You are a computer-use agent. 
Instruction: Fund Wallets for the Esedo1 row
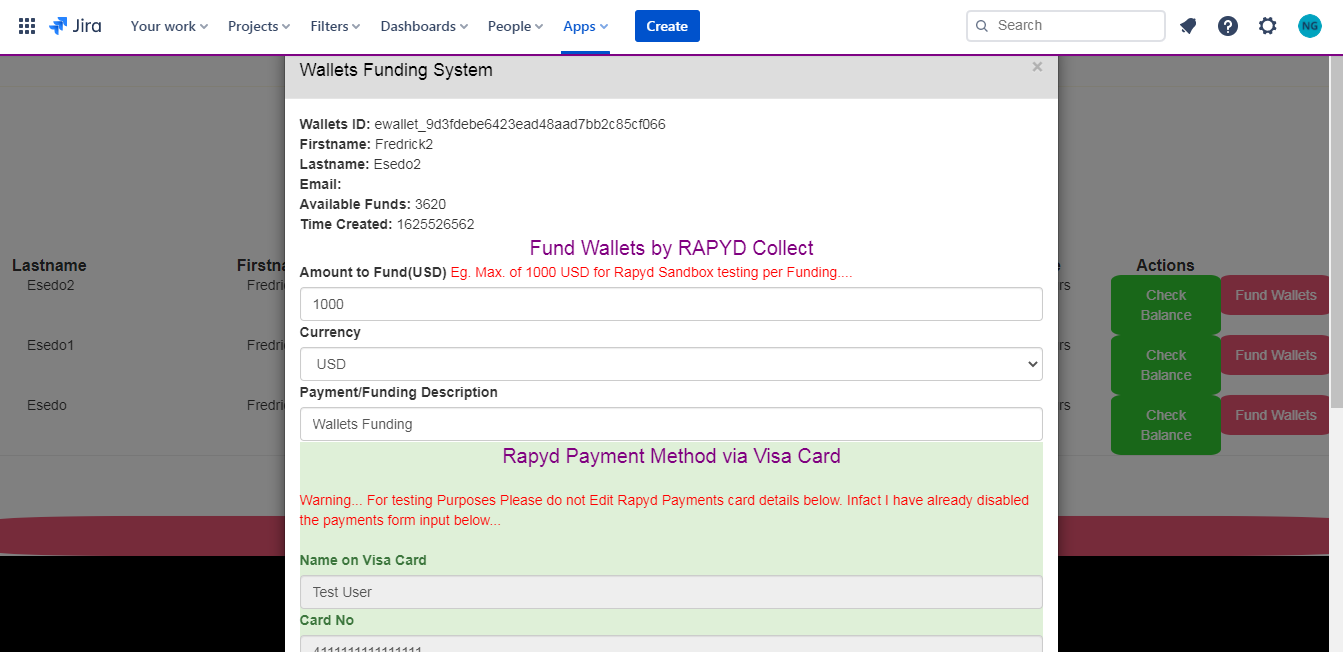[1276, 355]
